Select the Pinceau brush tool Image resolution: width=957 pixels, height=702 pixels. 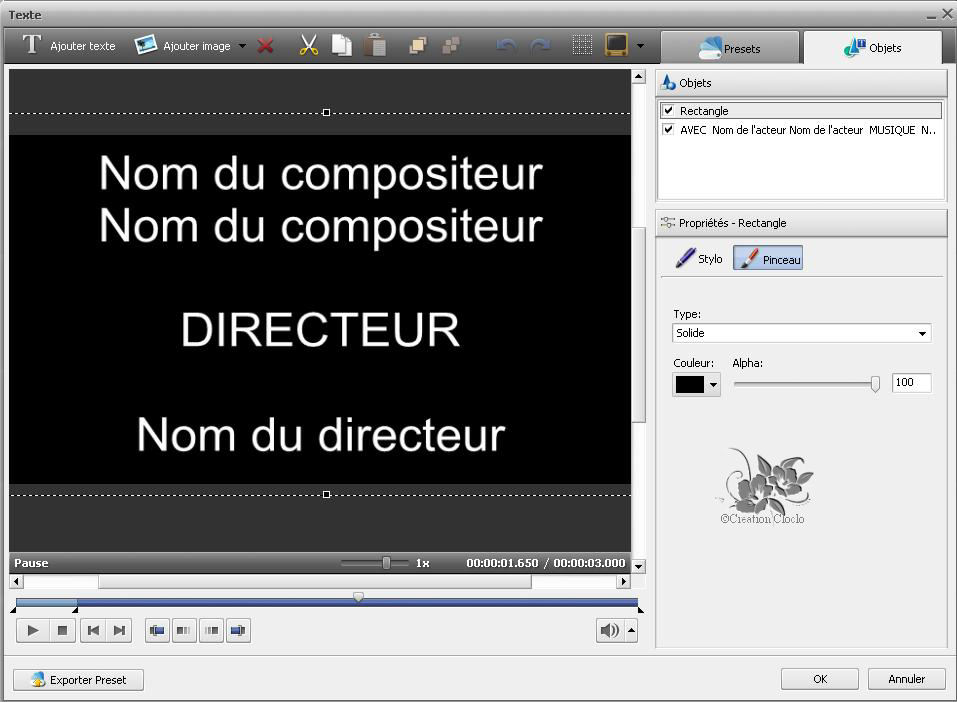pyautogui.click(x=768, y=259)
